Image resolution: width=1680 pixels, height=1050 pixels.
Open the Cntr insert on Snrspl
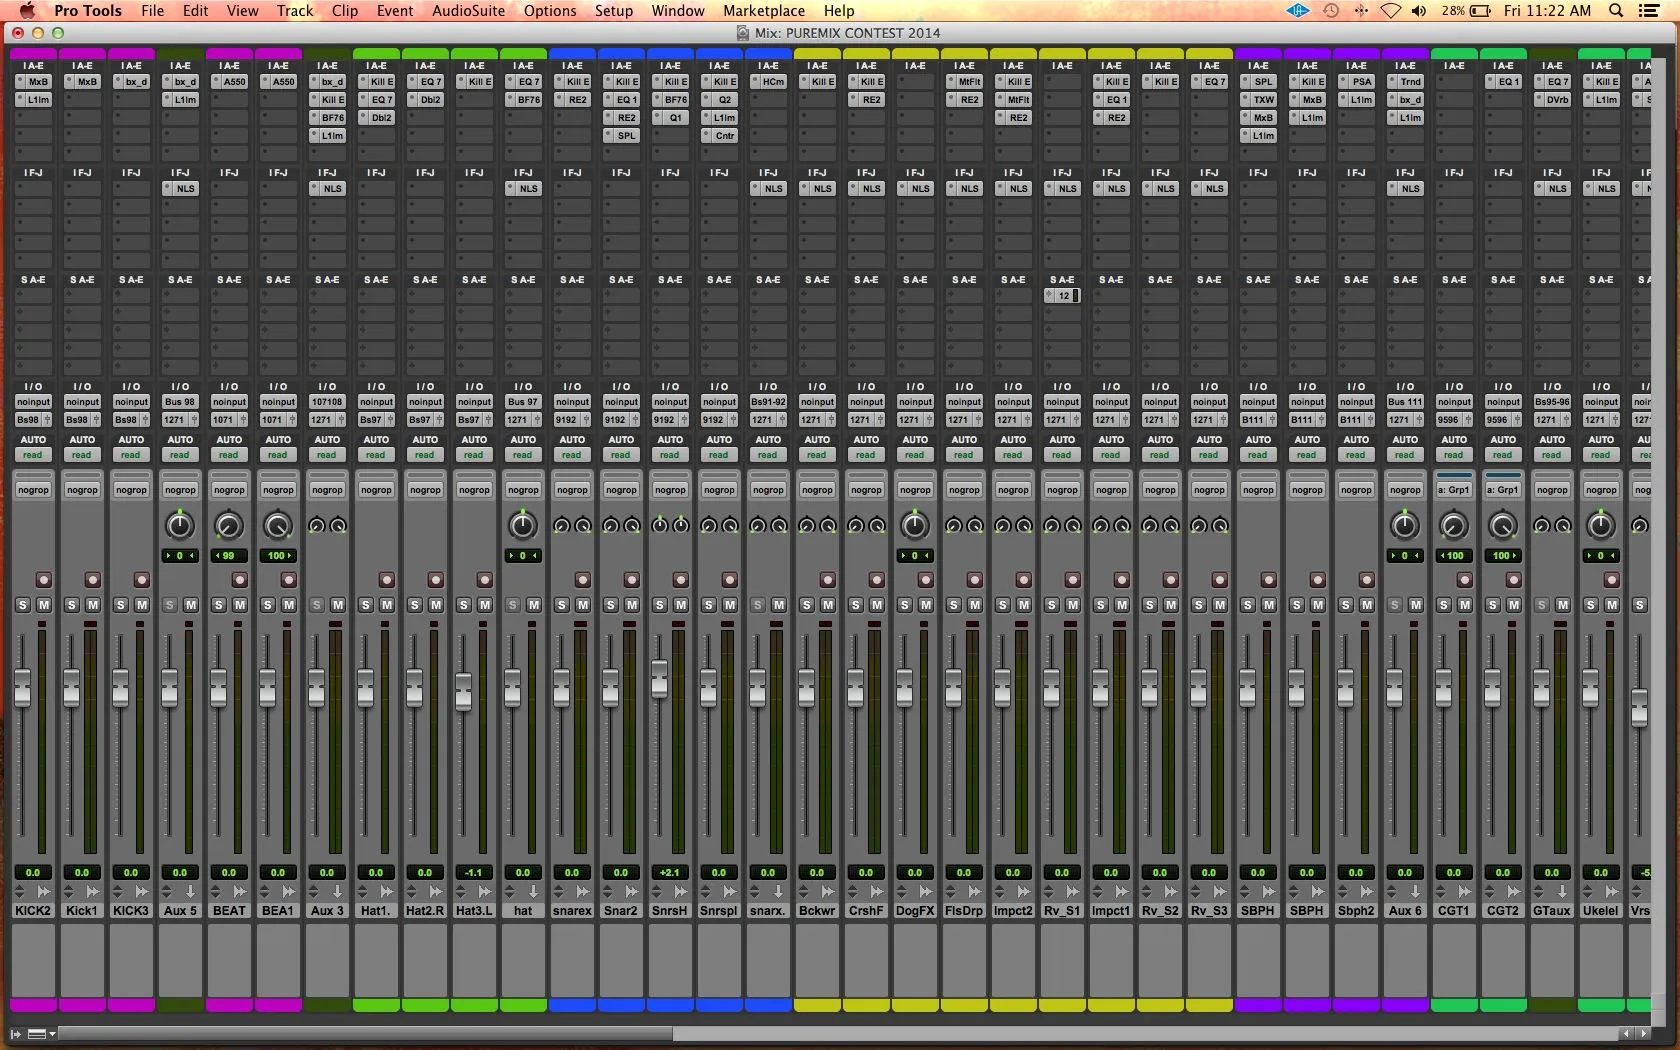pyautogui.click(x=719, y=136)
